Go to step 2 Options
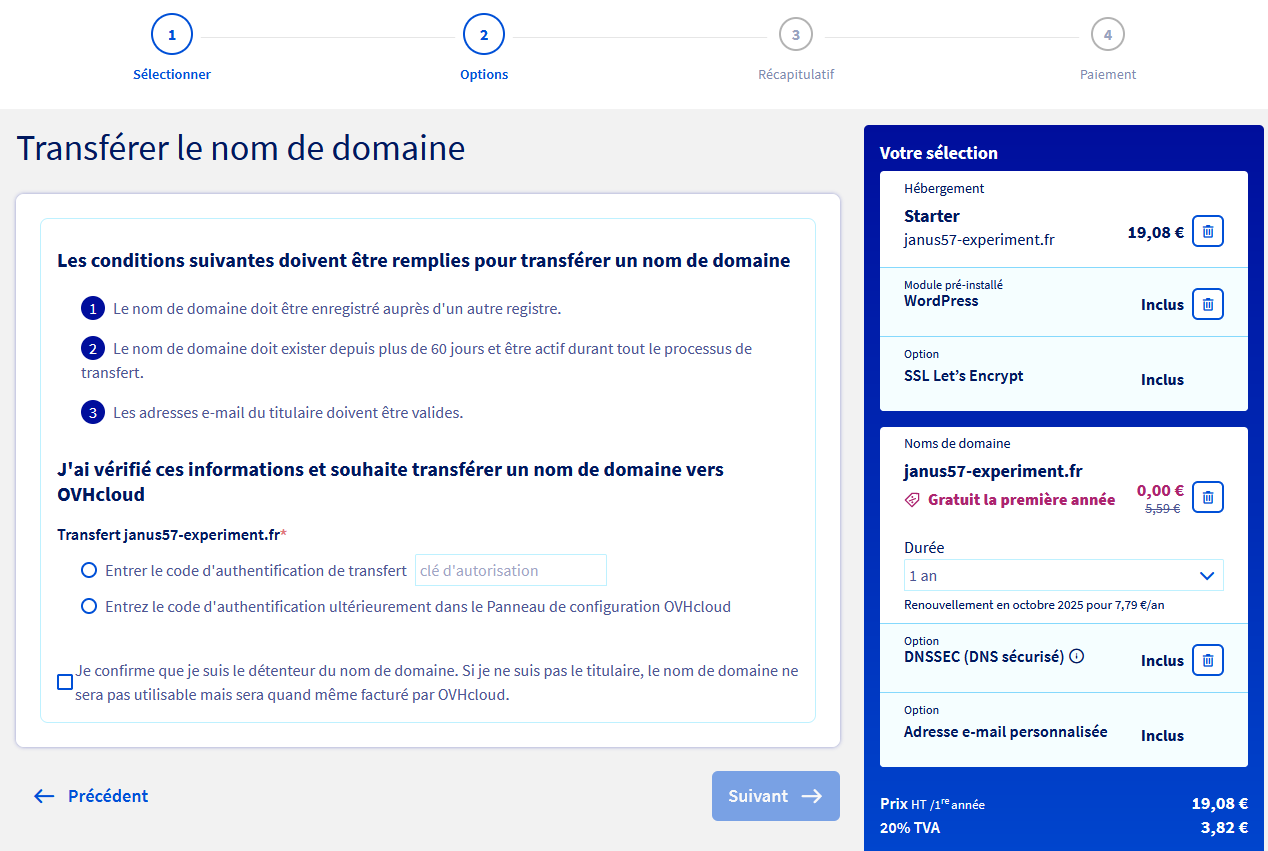This screenshot has width=1268, height=851. [484, 35]
